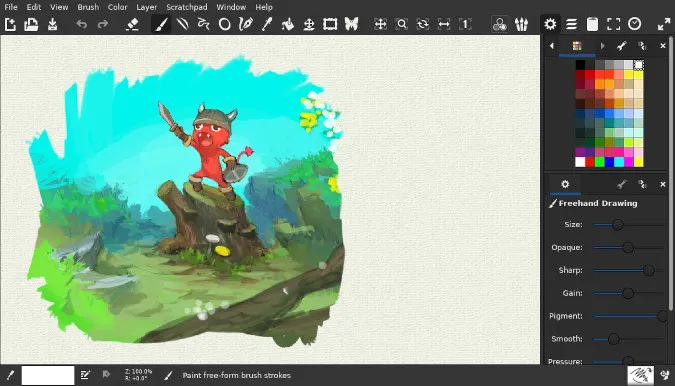Close the palette panel
The image size is (675, 386).
(x=663, y=46)
